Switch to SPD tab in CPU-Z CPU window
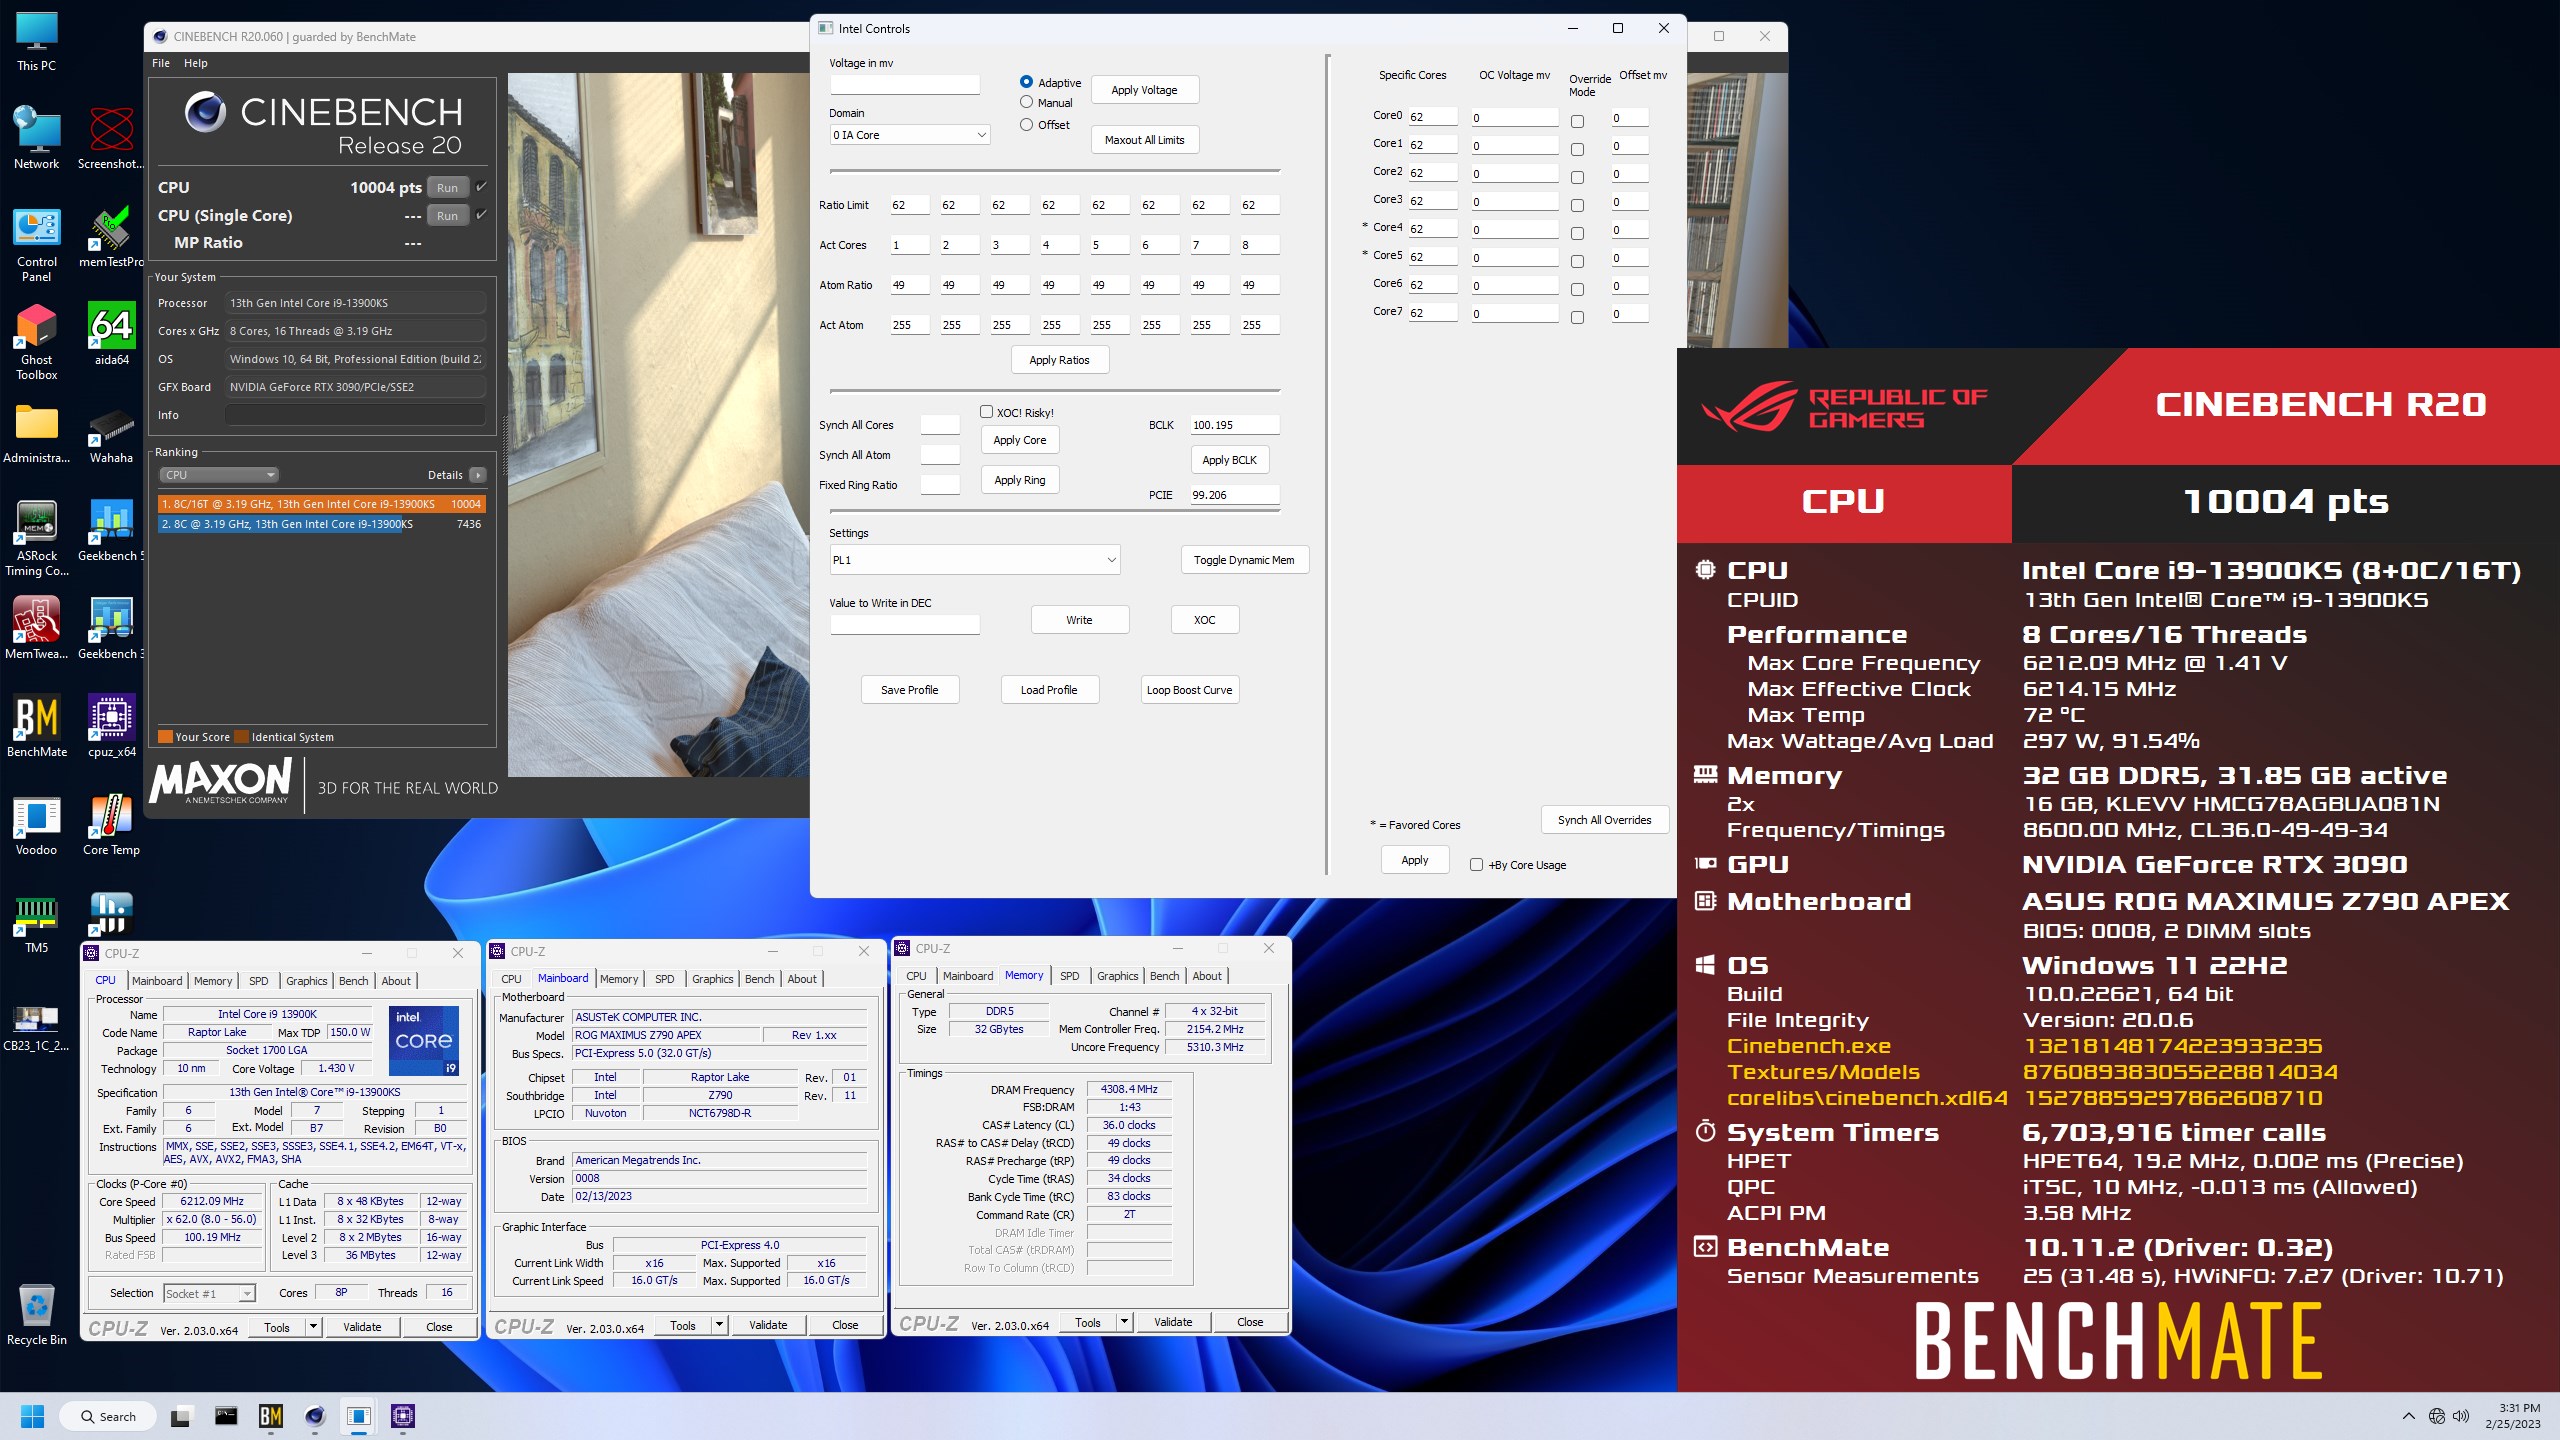The image size is (2560, 1440). pos(258,981)
